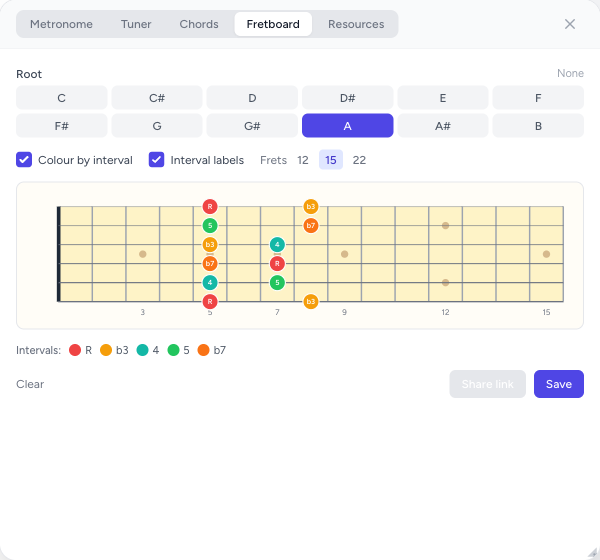This screenshot has width=600, height=560.
Task: Click the Share link button
Action: tap(488, 384)
